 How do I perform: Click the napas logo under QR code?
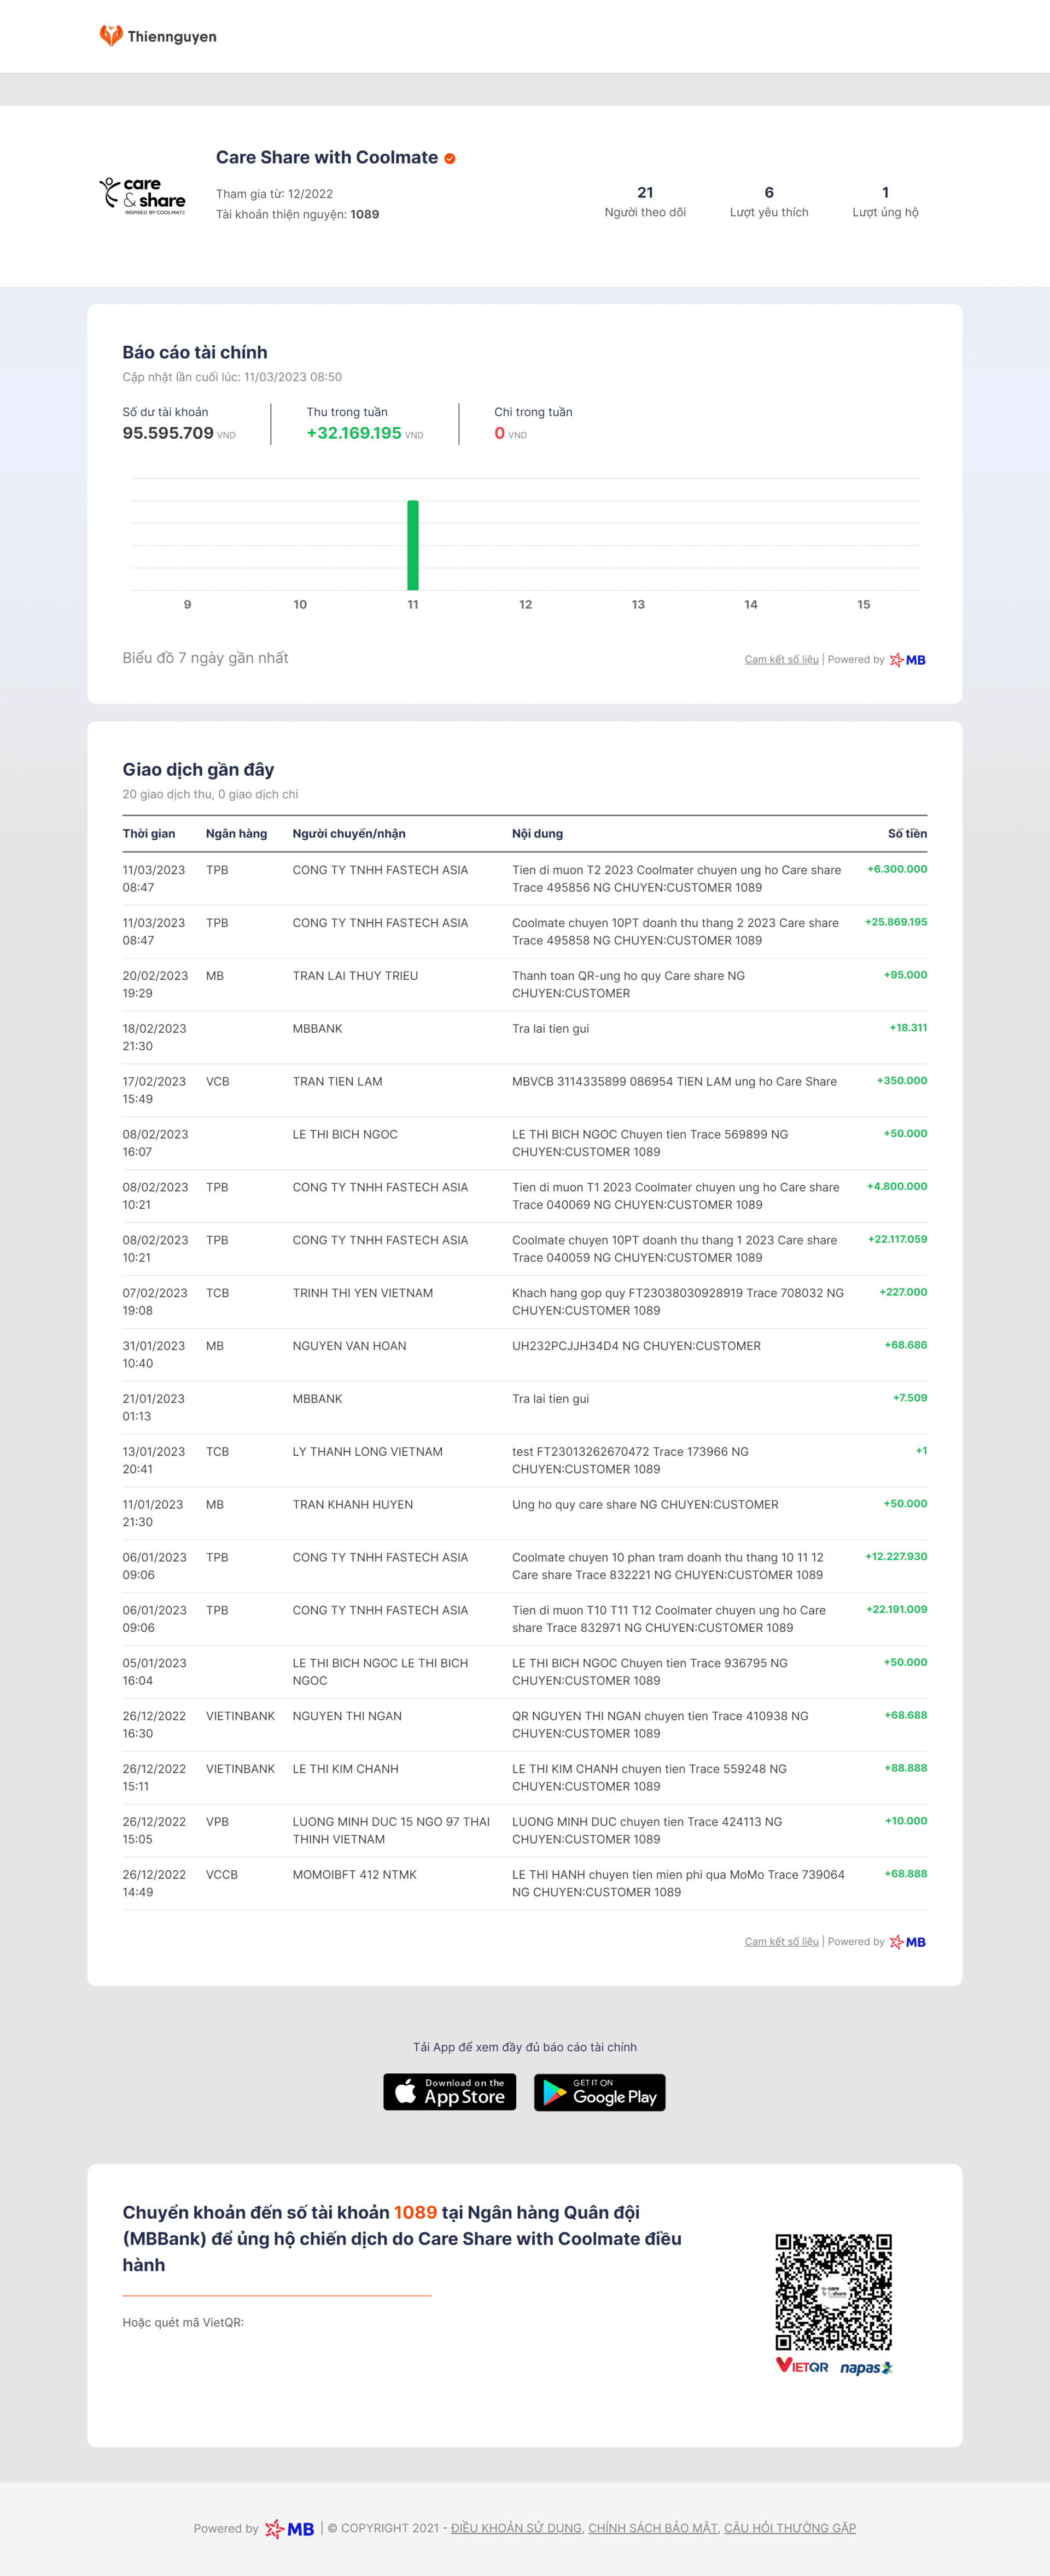pyautogui.click(x=866, y=2367)
